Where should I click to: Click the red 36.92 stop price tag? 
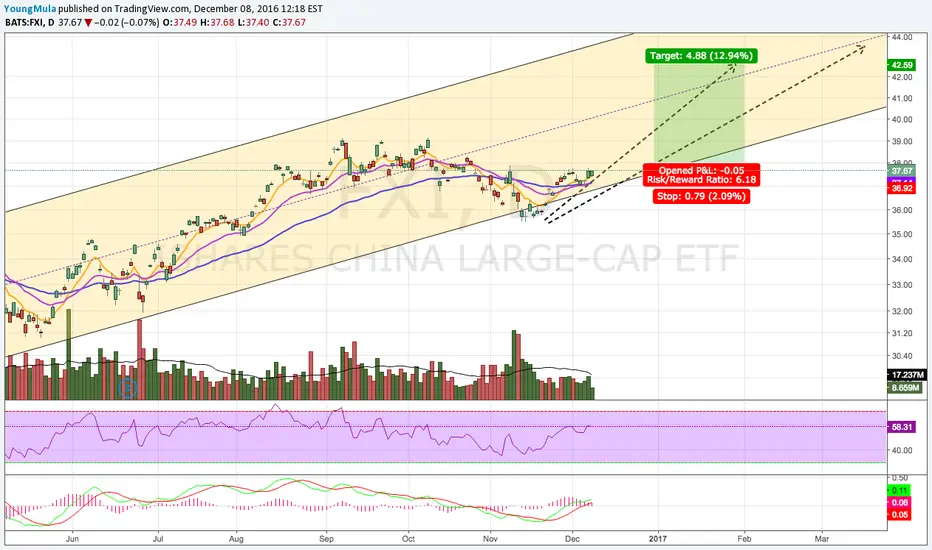coord(902,188)
